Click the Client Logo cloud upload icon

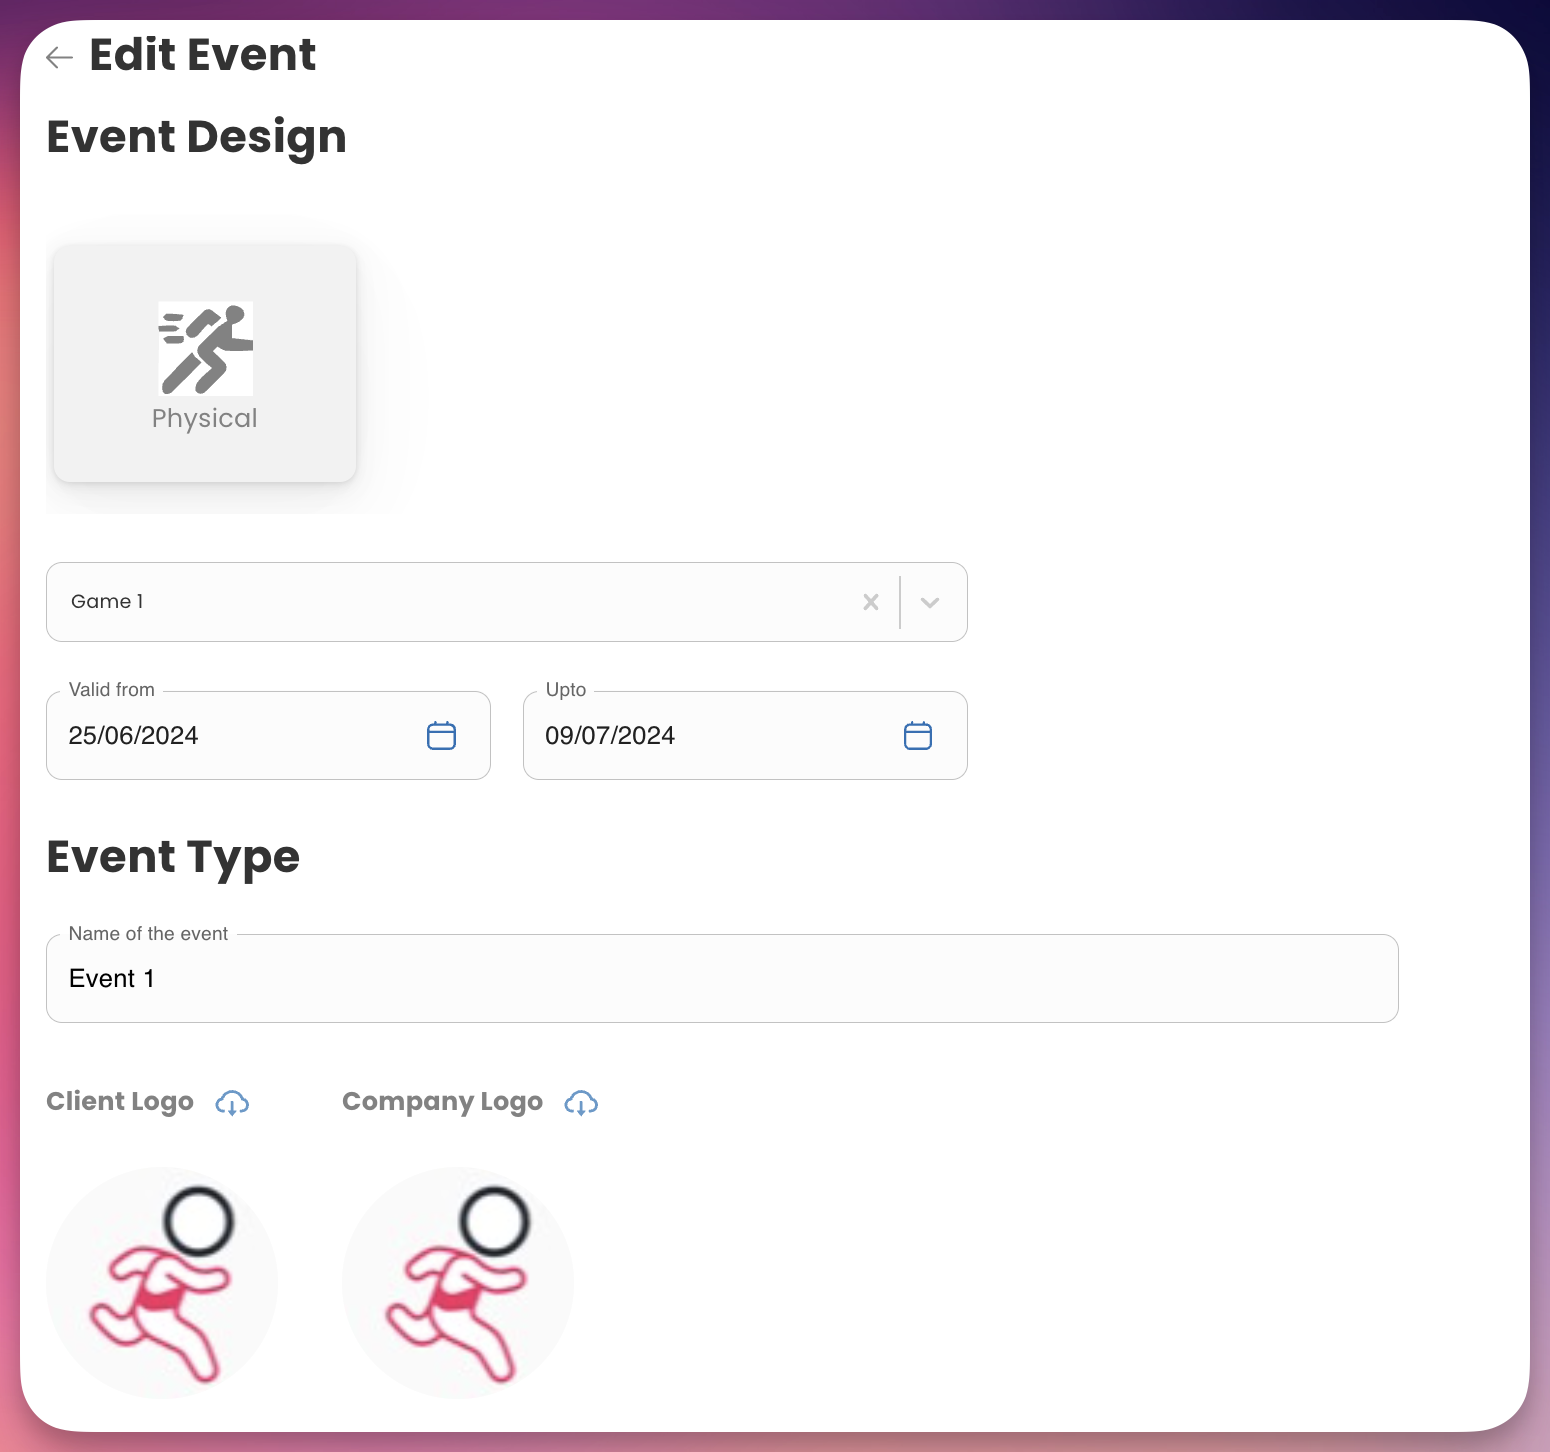232,1103
